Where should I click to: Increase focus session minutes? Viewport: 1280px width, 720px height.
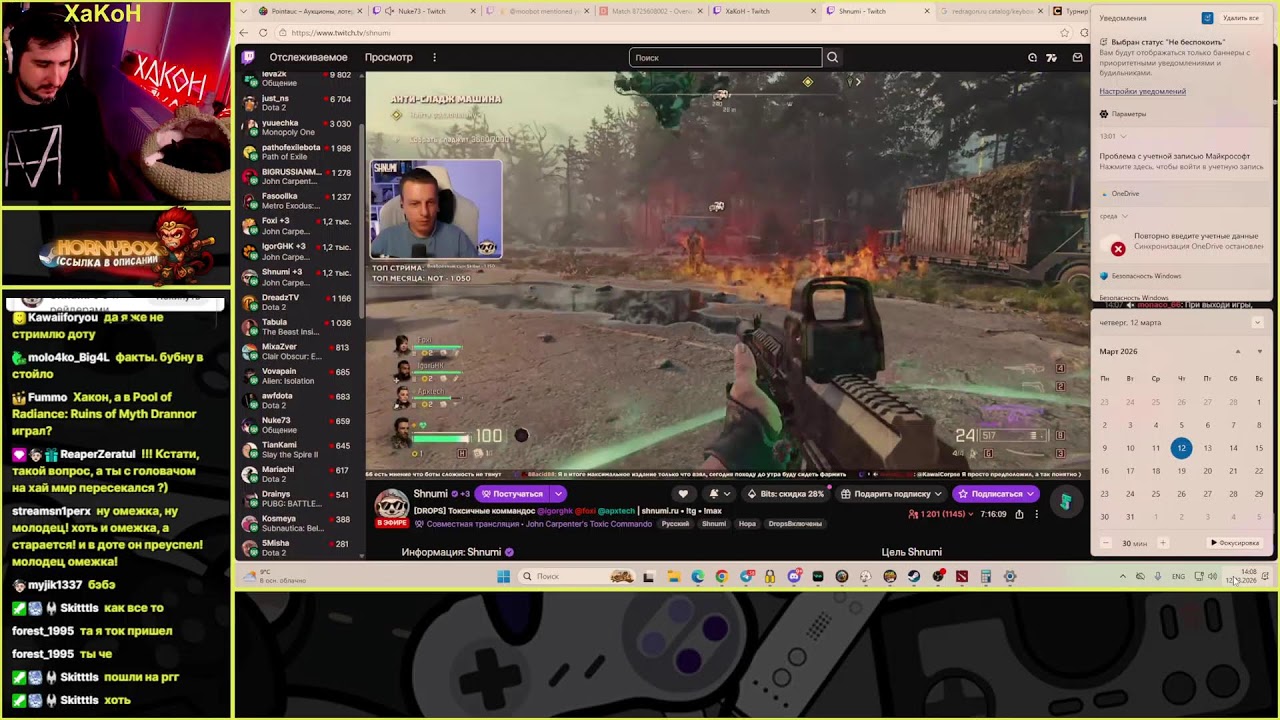coord(1162,543)
